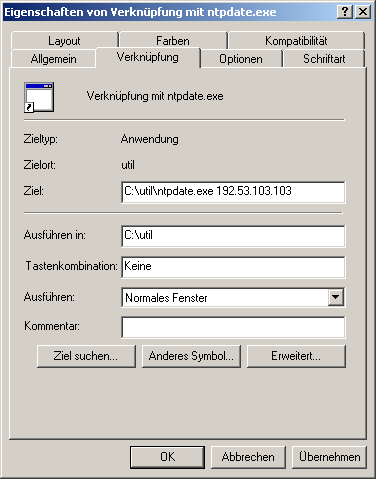Open the Ausführen dropdown arrow

[336, 297]
